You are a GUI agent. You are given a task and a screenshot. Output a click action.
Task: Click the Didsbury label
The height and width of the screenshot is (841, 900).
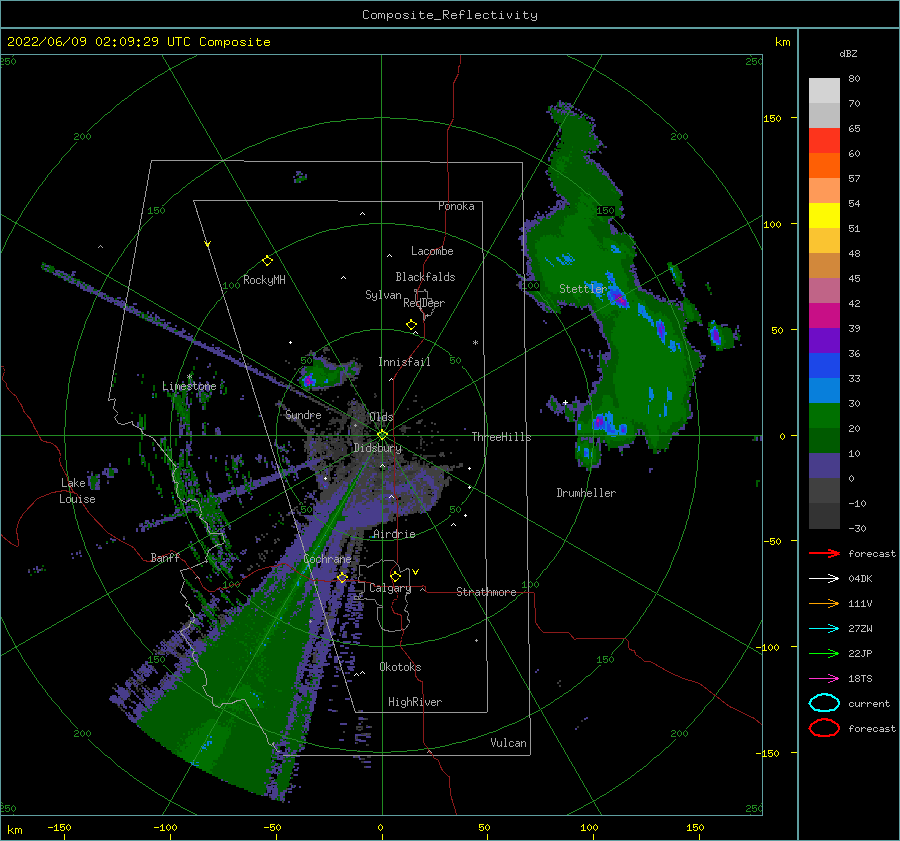(378, 448)
